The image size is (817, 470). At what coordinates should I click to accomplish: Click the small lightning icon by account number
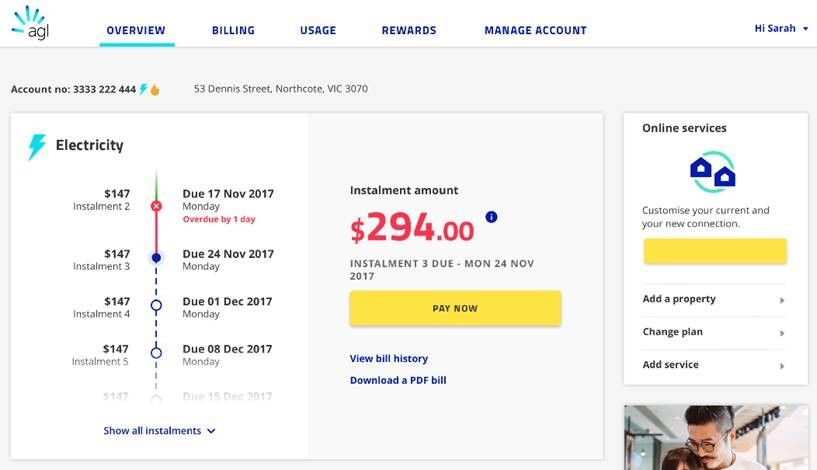pos(144,89)
